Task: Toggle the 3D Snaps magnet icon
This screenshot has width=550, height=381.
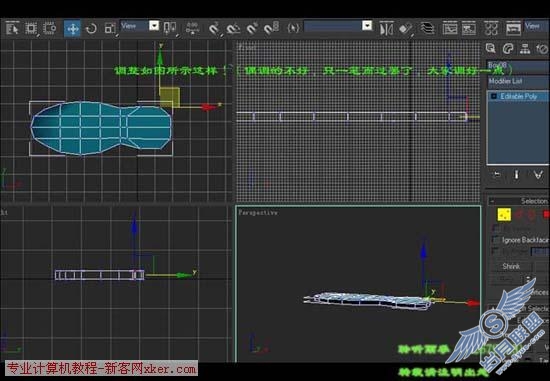Action: (x=214, y=28)
